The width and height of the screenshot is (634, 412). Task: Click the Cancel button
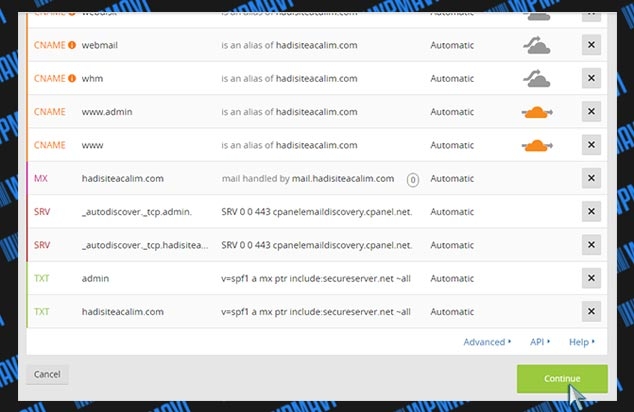(47, 374)
